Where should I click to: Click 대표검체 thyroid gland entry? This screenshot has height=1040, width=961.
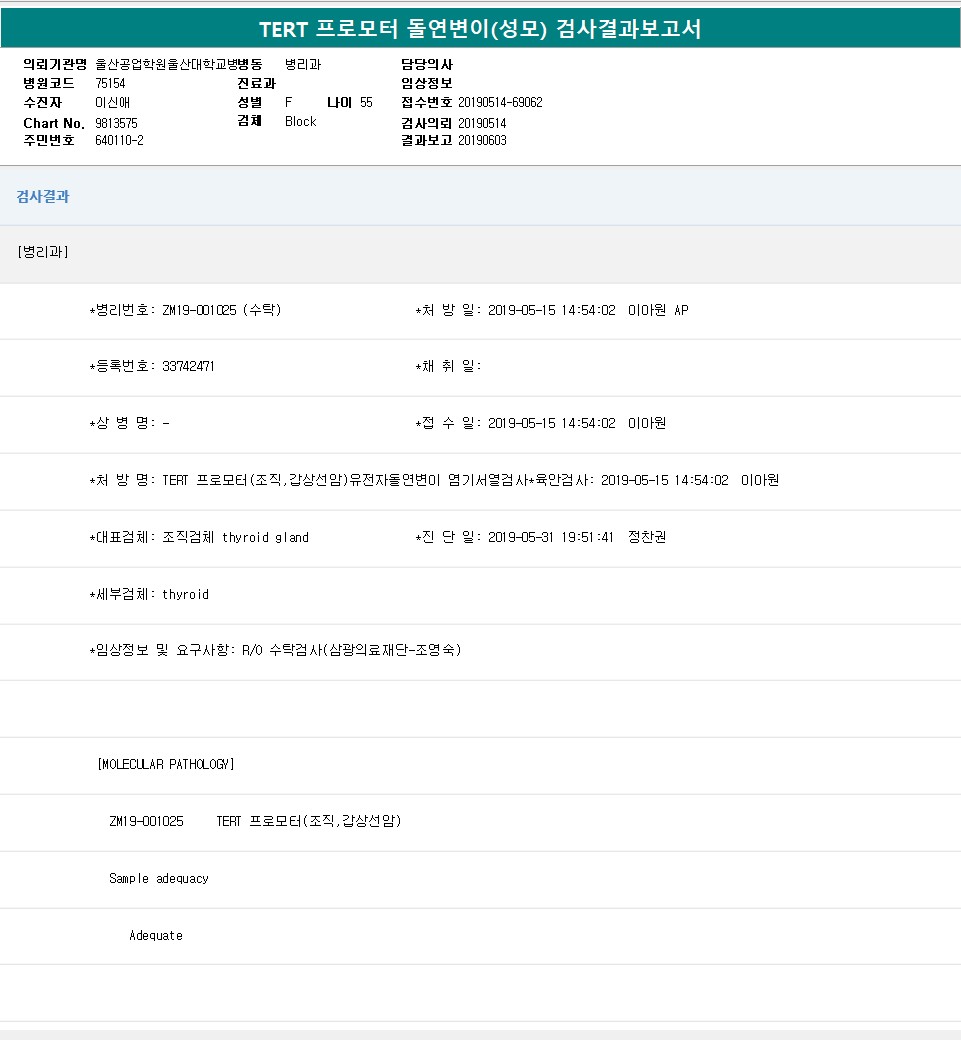(199, 538)
